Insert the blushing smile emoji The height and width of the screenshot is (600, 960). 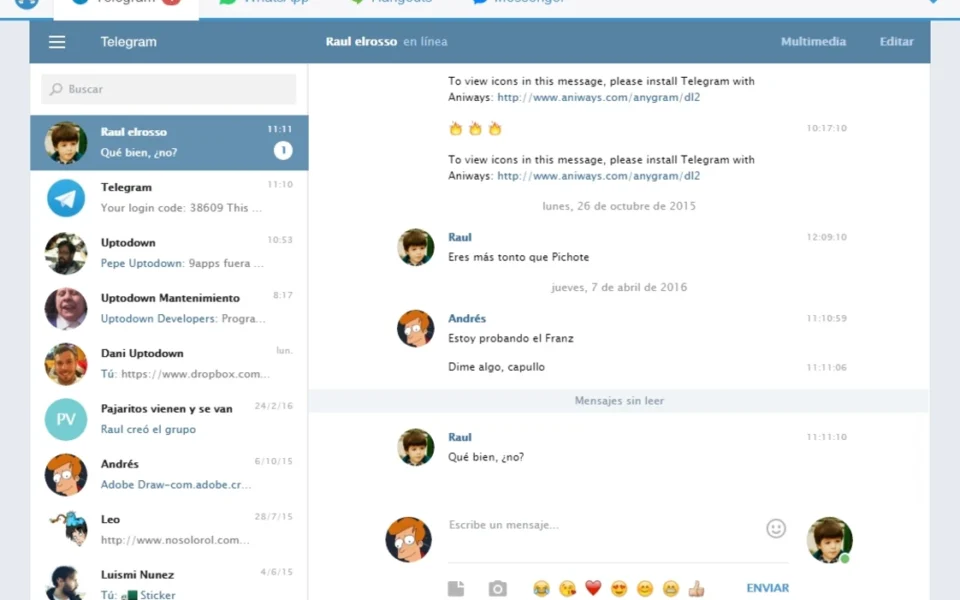pyautogui.click(x=645, y=588)
